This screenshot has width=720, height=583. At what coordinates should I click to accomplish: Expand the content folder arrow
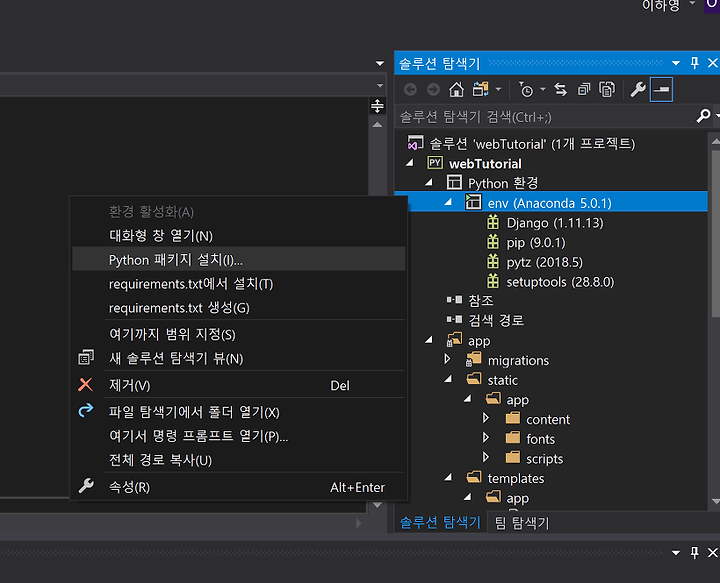[486, 418]
